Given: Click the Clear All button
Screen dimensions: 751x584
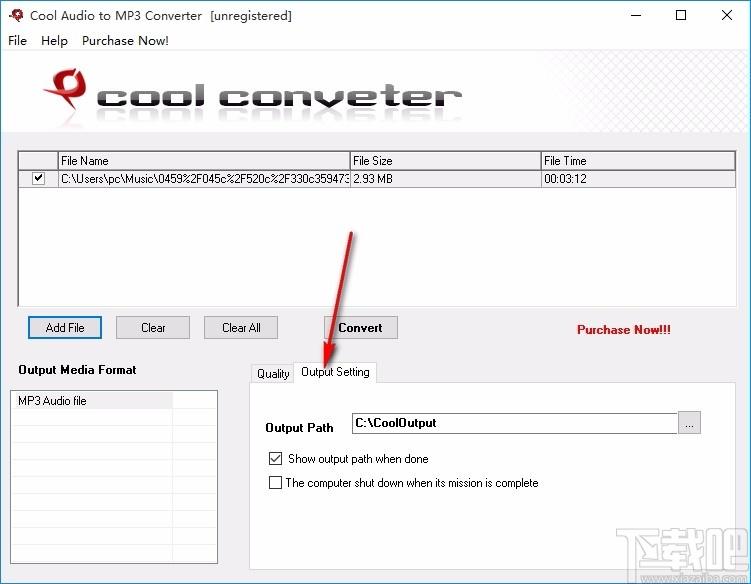Looking at the screenshot, I should (x=241, y=328).
